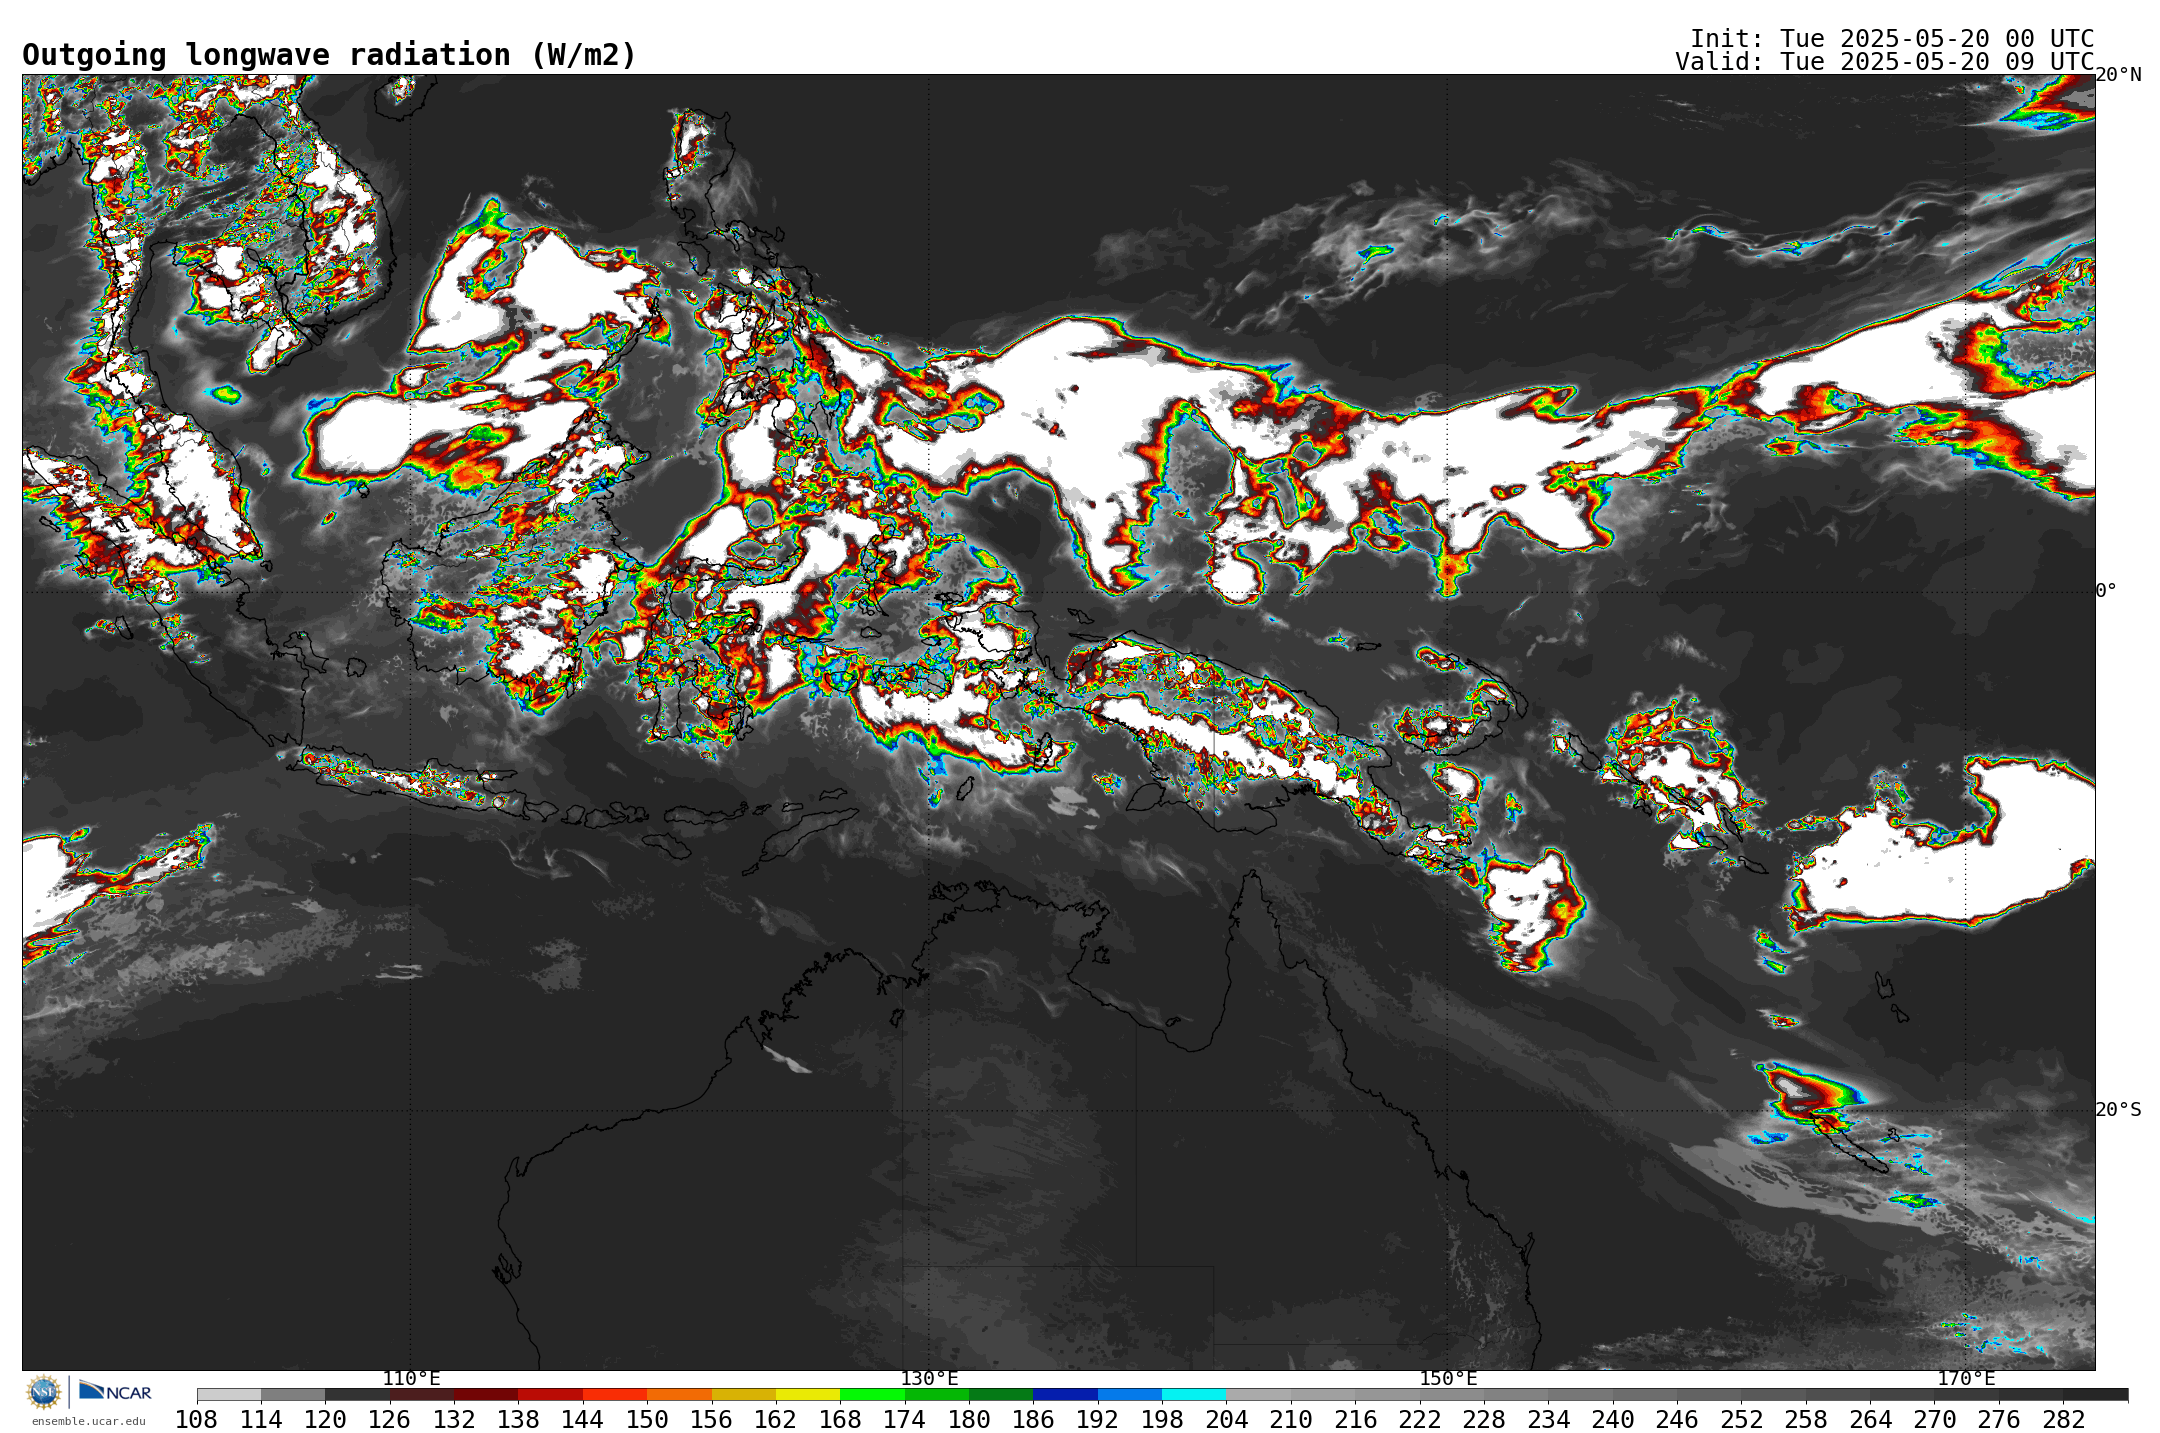Click the 20°N latitude label
The image size is (2160, 1433).
(x=2118, y=75)
